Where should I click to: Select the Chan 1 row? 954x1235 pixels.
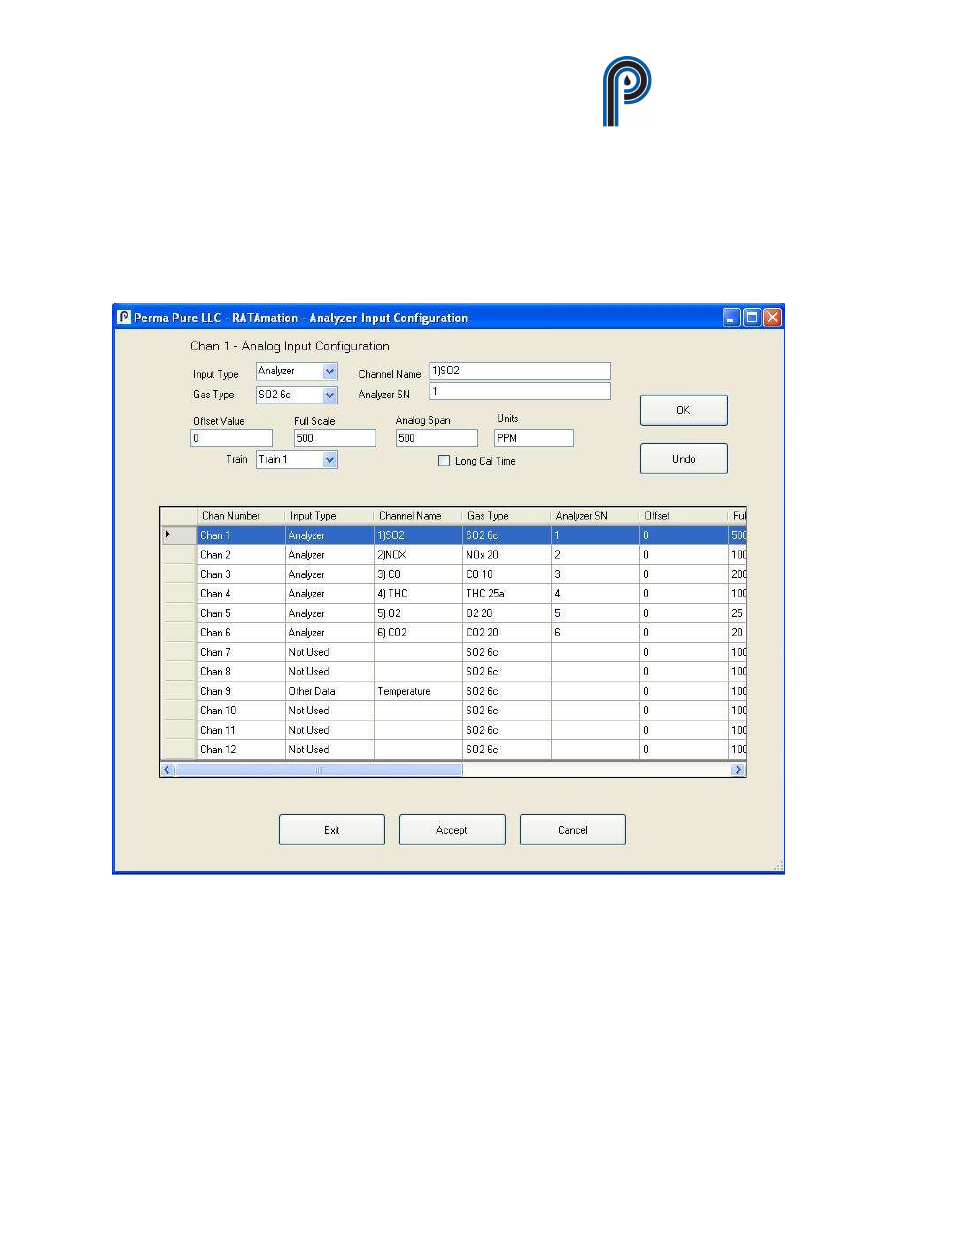[x=454, y=535]
